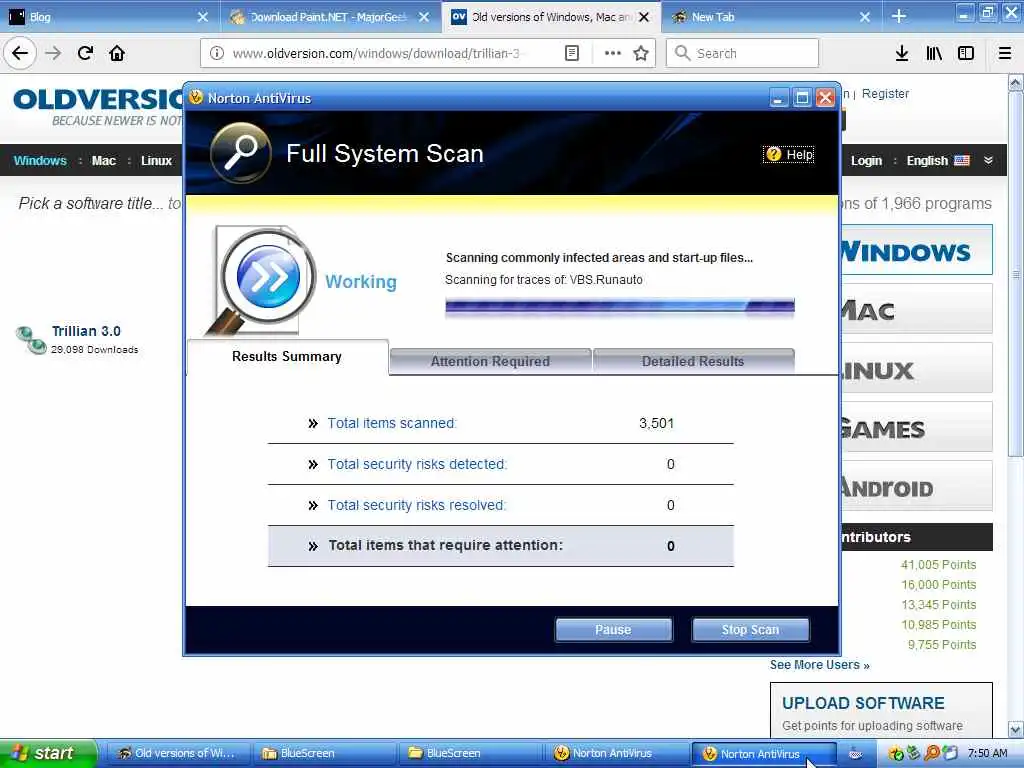Screen dimensions: 1024x768
Task: Select the Results Summary tab
Action: [x=287, y=357]
